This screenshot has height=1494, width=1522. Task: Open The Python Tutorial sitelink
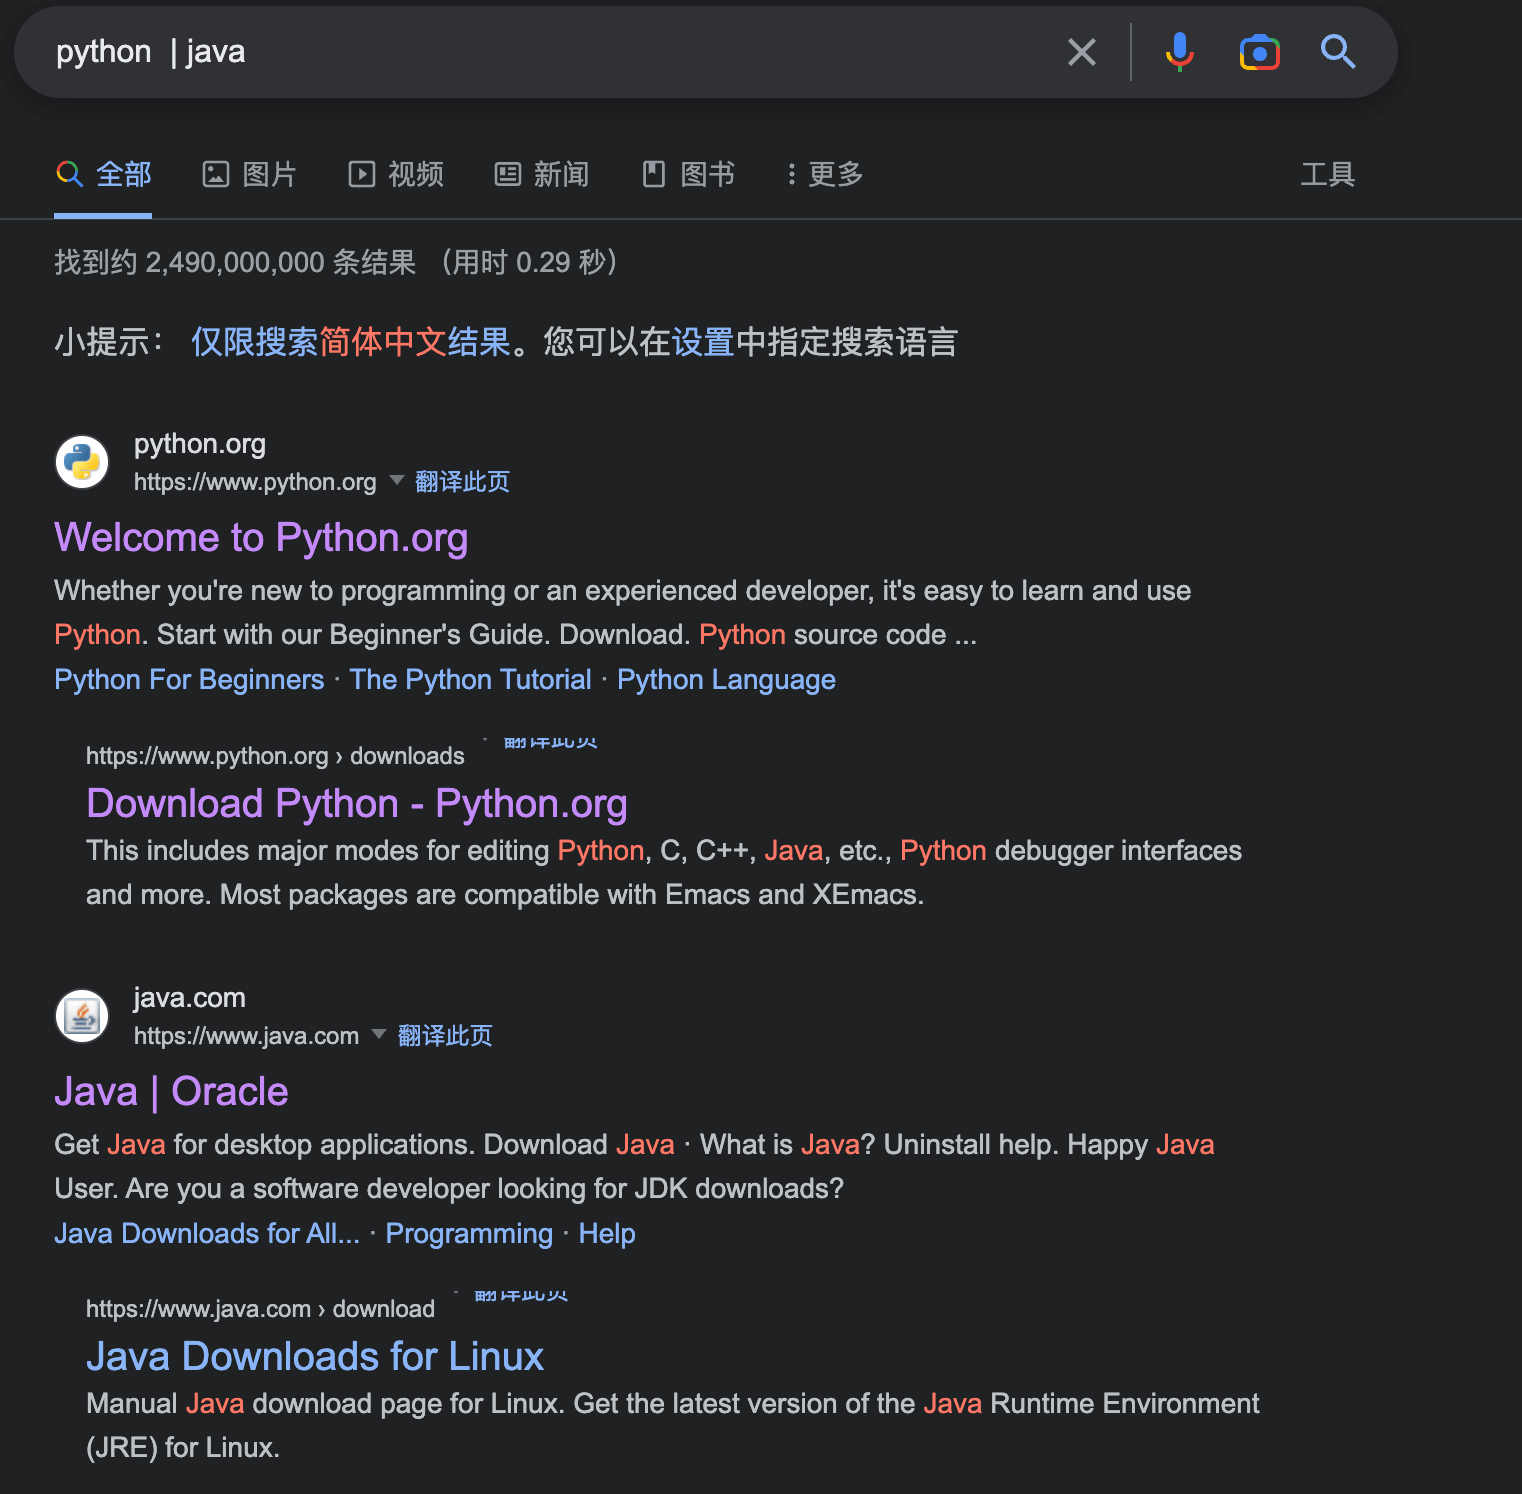point(470,680)
